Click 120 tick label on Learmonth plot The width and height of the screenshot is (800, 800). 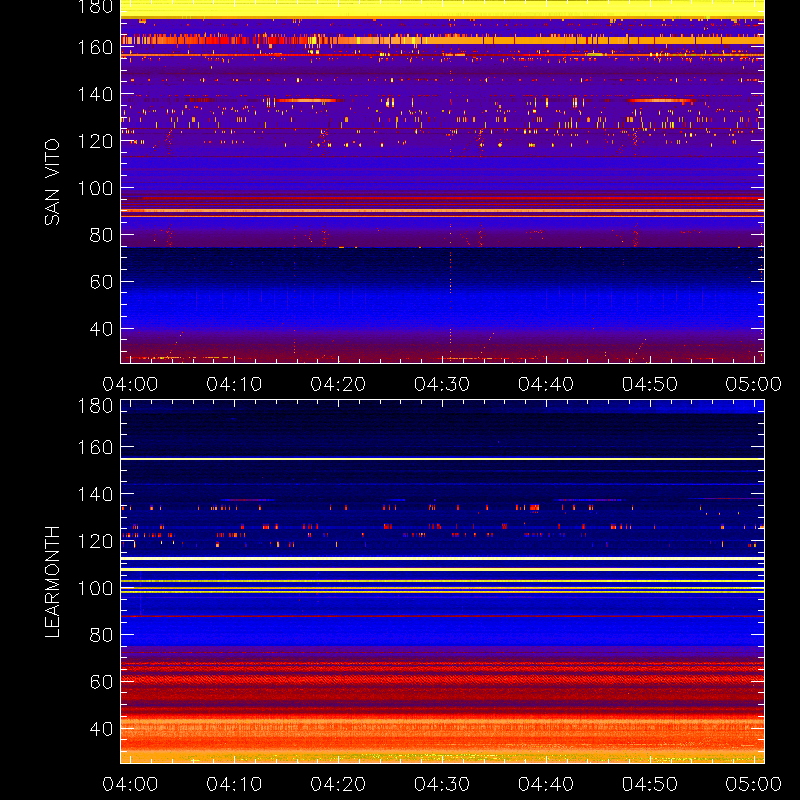pyautogui.click(x=95, y=541)
